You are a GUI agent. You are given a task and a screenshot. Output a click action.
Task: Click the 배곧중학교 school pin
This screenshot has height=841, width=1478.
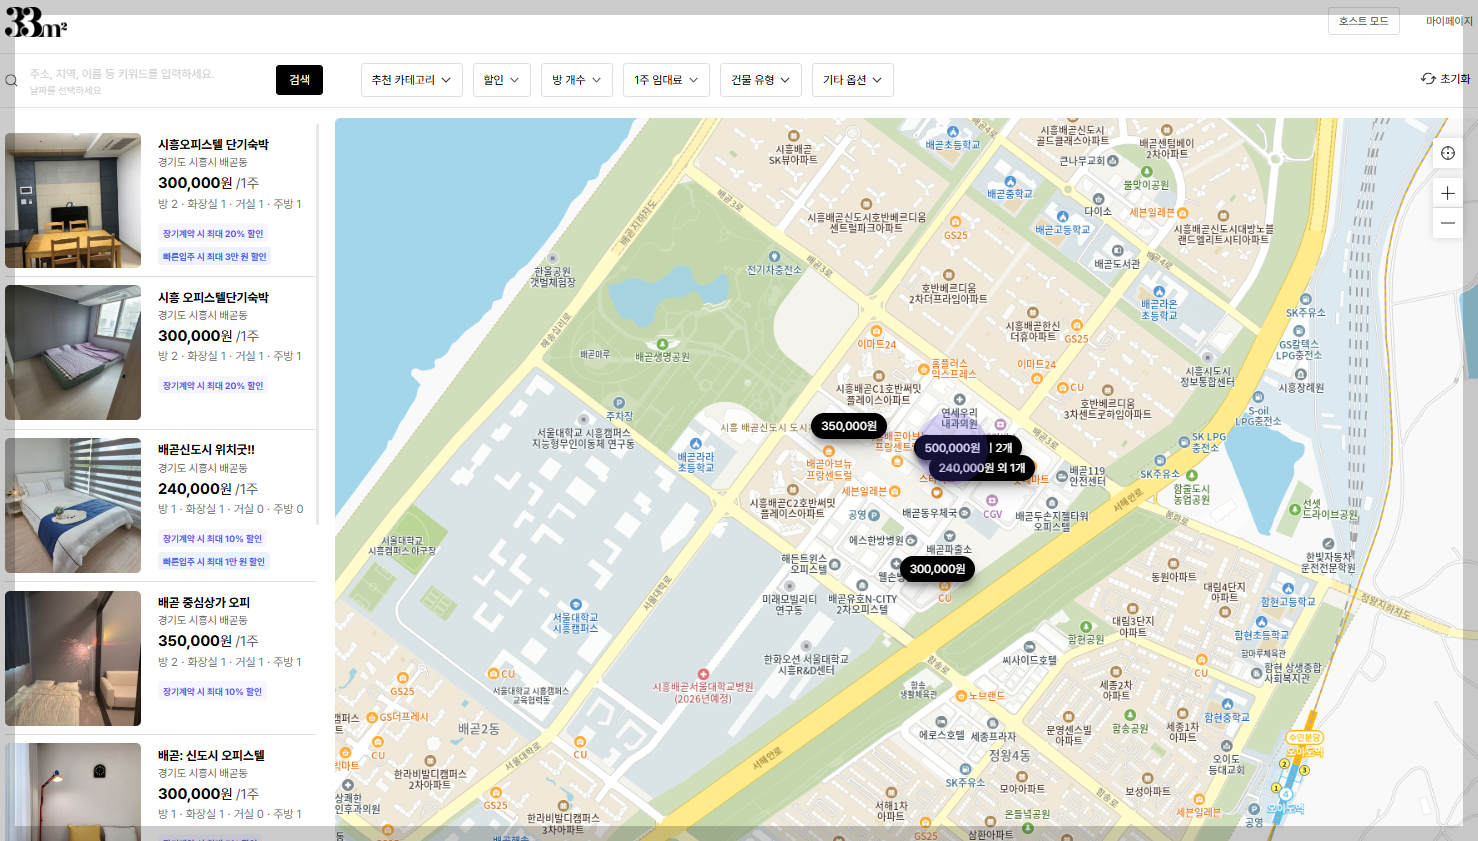(1010, 181)
